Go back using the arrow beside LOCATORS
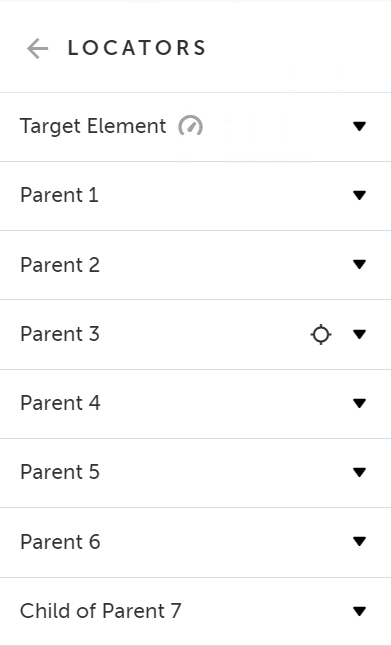 (37, 48)
